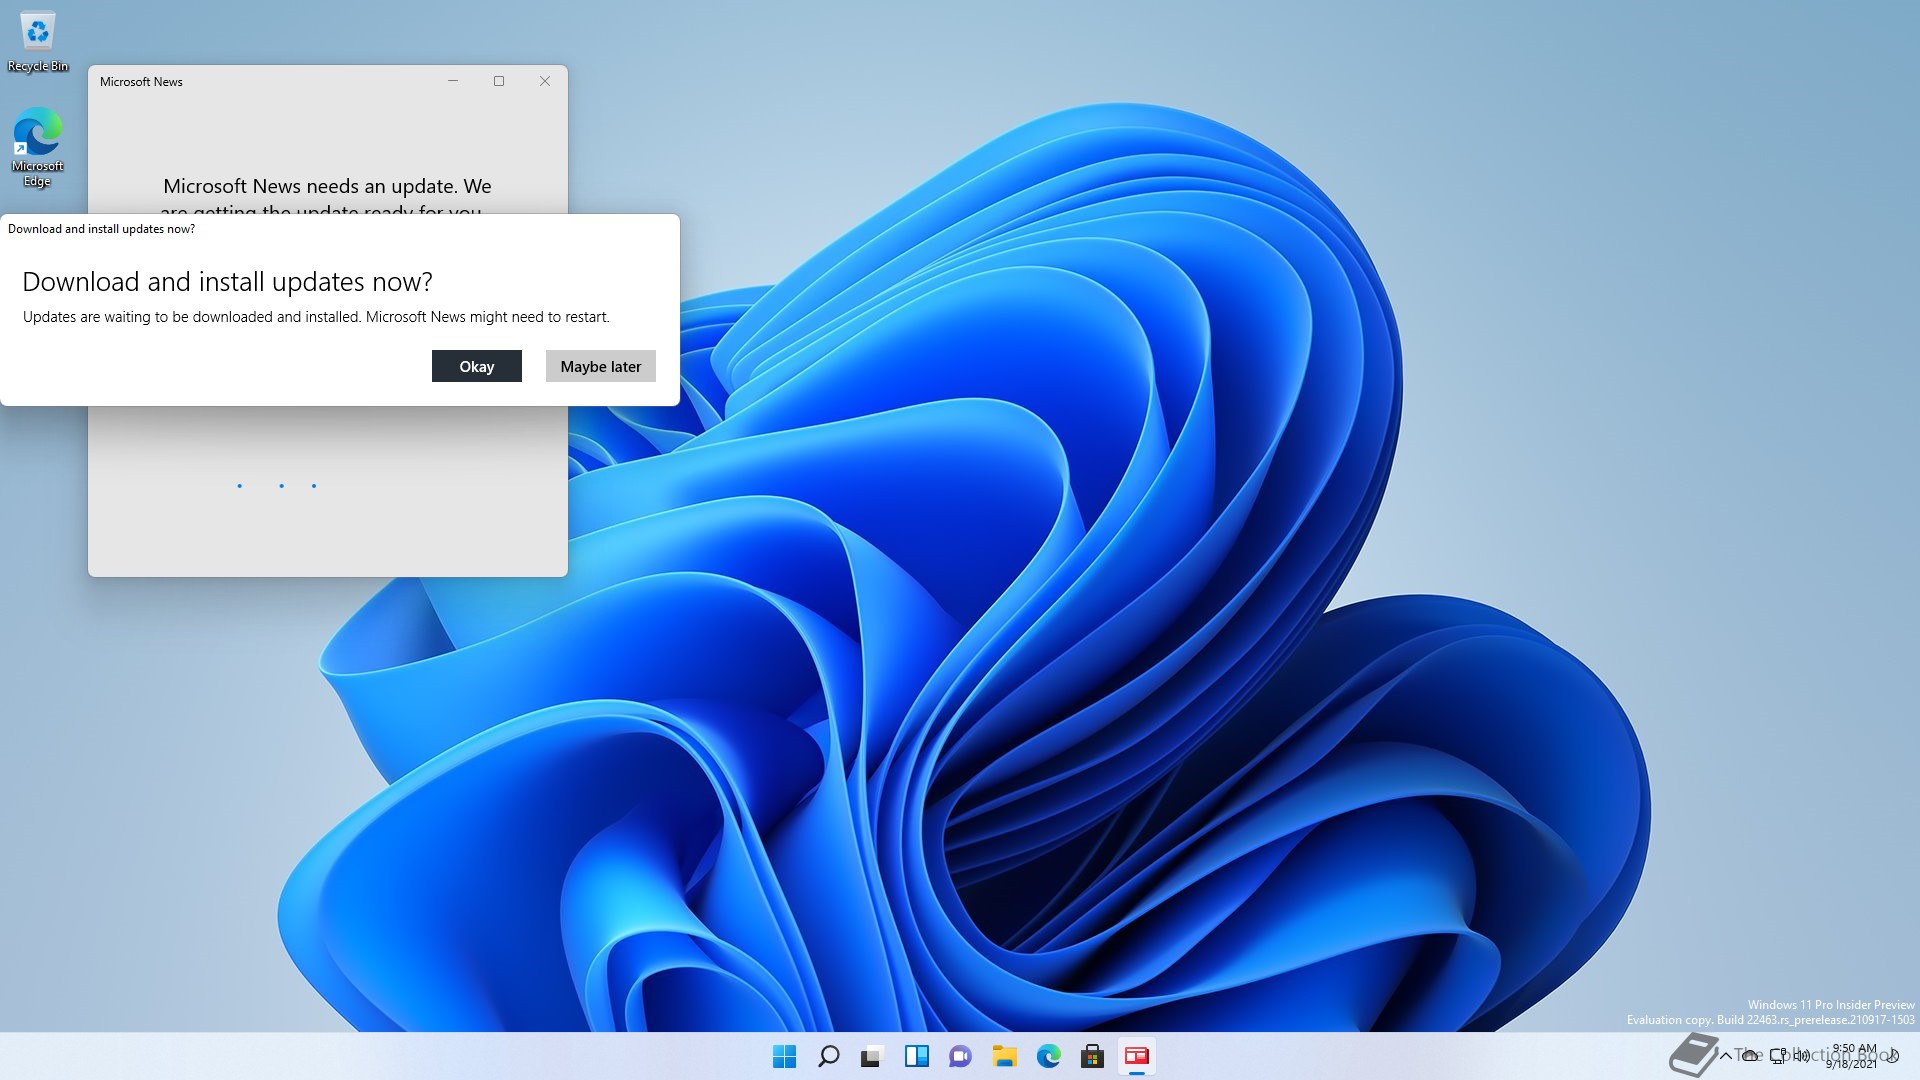Open the volume speaker tray icon
Viewport: 1920px width, 1080px height.
click(1802, 1056)
